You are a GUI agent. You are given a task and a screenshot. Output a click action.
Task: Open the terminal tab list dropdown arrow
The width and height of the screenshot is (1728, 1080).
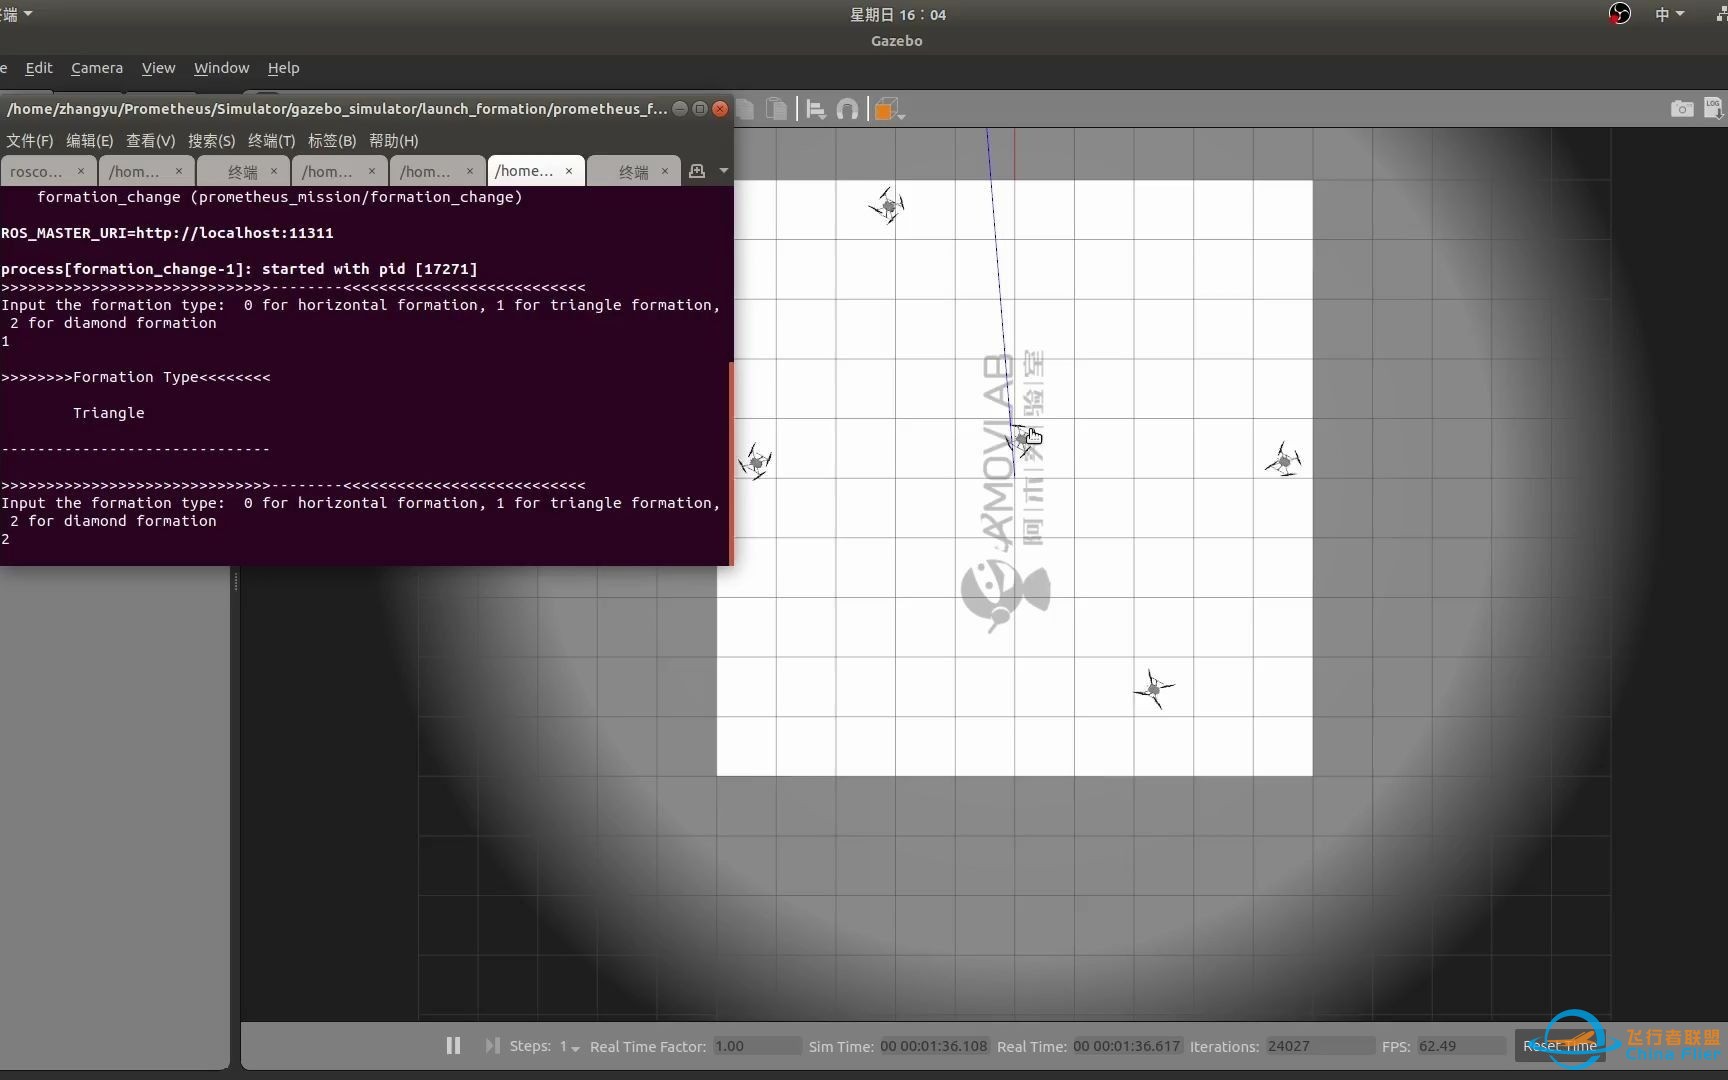pyautogui.click(x=723, y=171)
